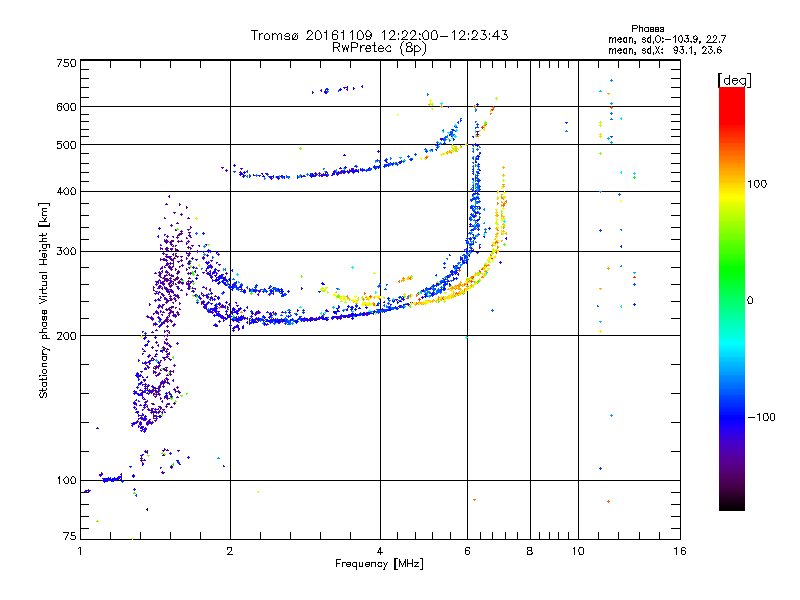This screenshot has width=800, height=600.
Task: Click the colorbar tick label "100"
Action: (x=757, y=184)
